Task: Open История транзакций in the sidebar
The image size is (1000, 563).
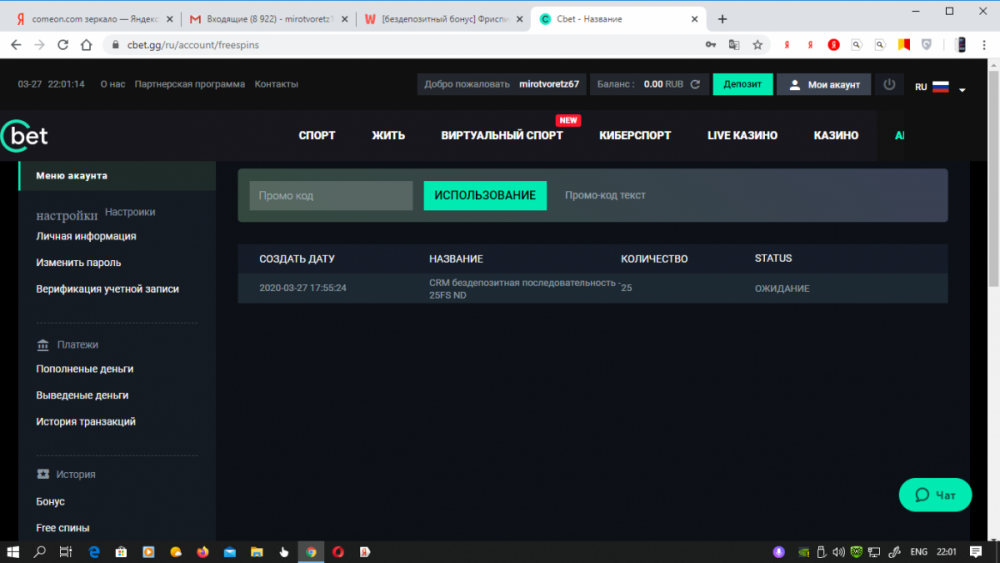Action: pos(86,422)
